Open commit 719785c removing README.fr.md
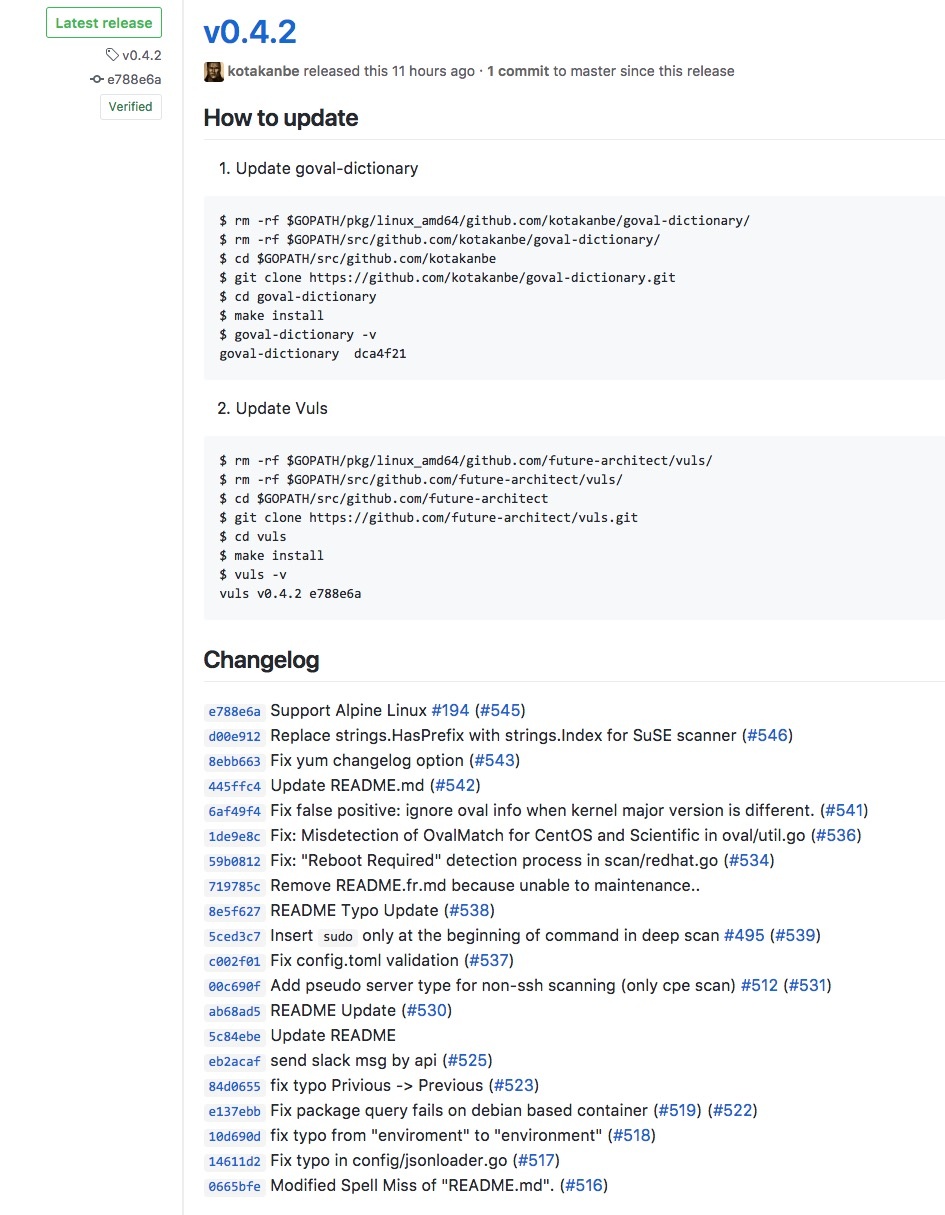The height and width of the screenshot is (1215, 945). [234, 886]
